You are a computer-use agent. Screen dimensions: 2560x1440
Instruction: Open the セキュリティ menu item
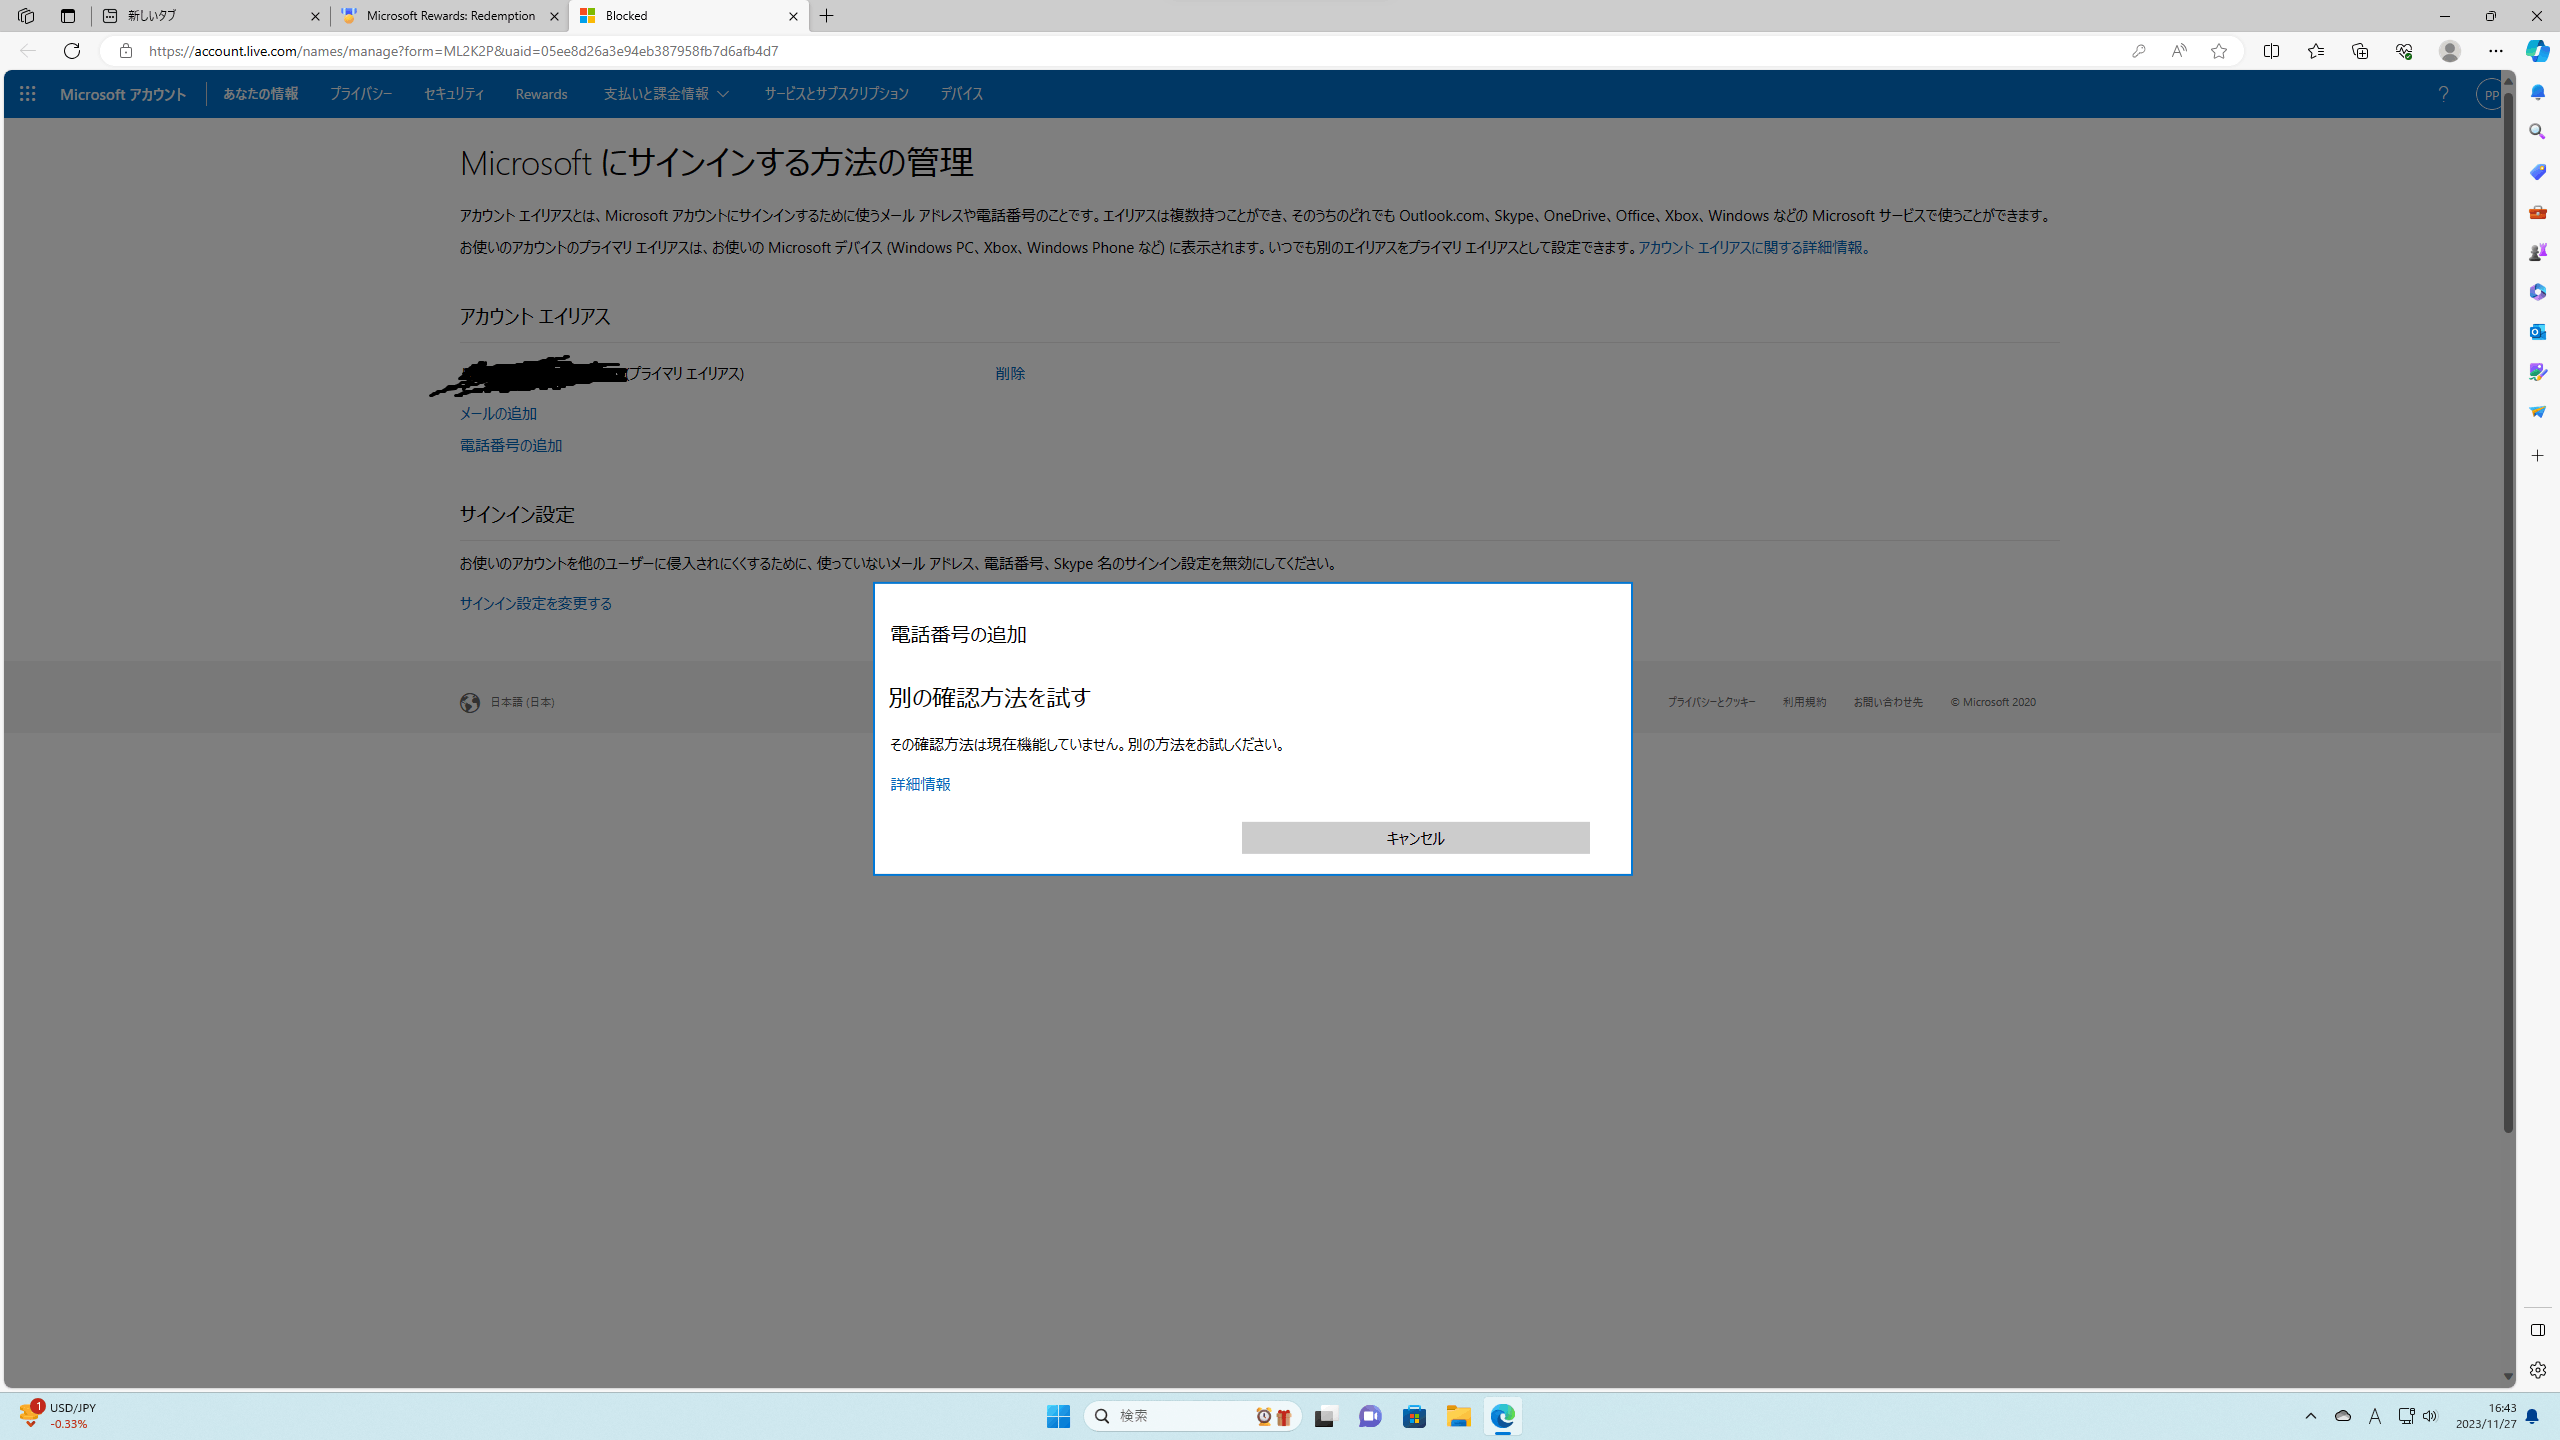[x=453, y=94]
